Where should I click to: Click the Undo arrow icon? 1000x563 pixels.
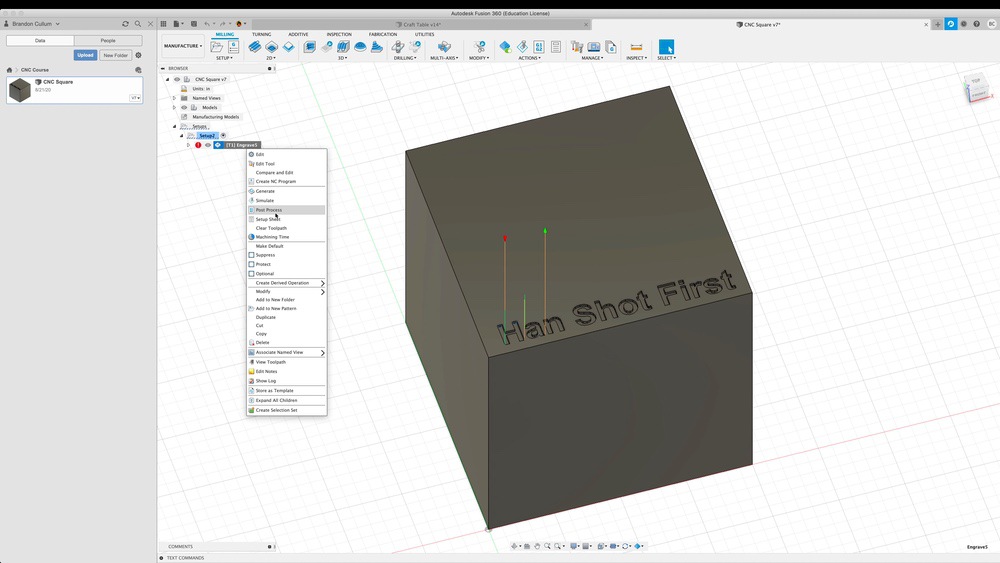point(207,24)
